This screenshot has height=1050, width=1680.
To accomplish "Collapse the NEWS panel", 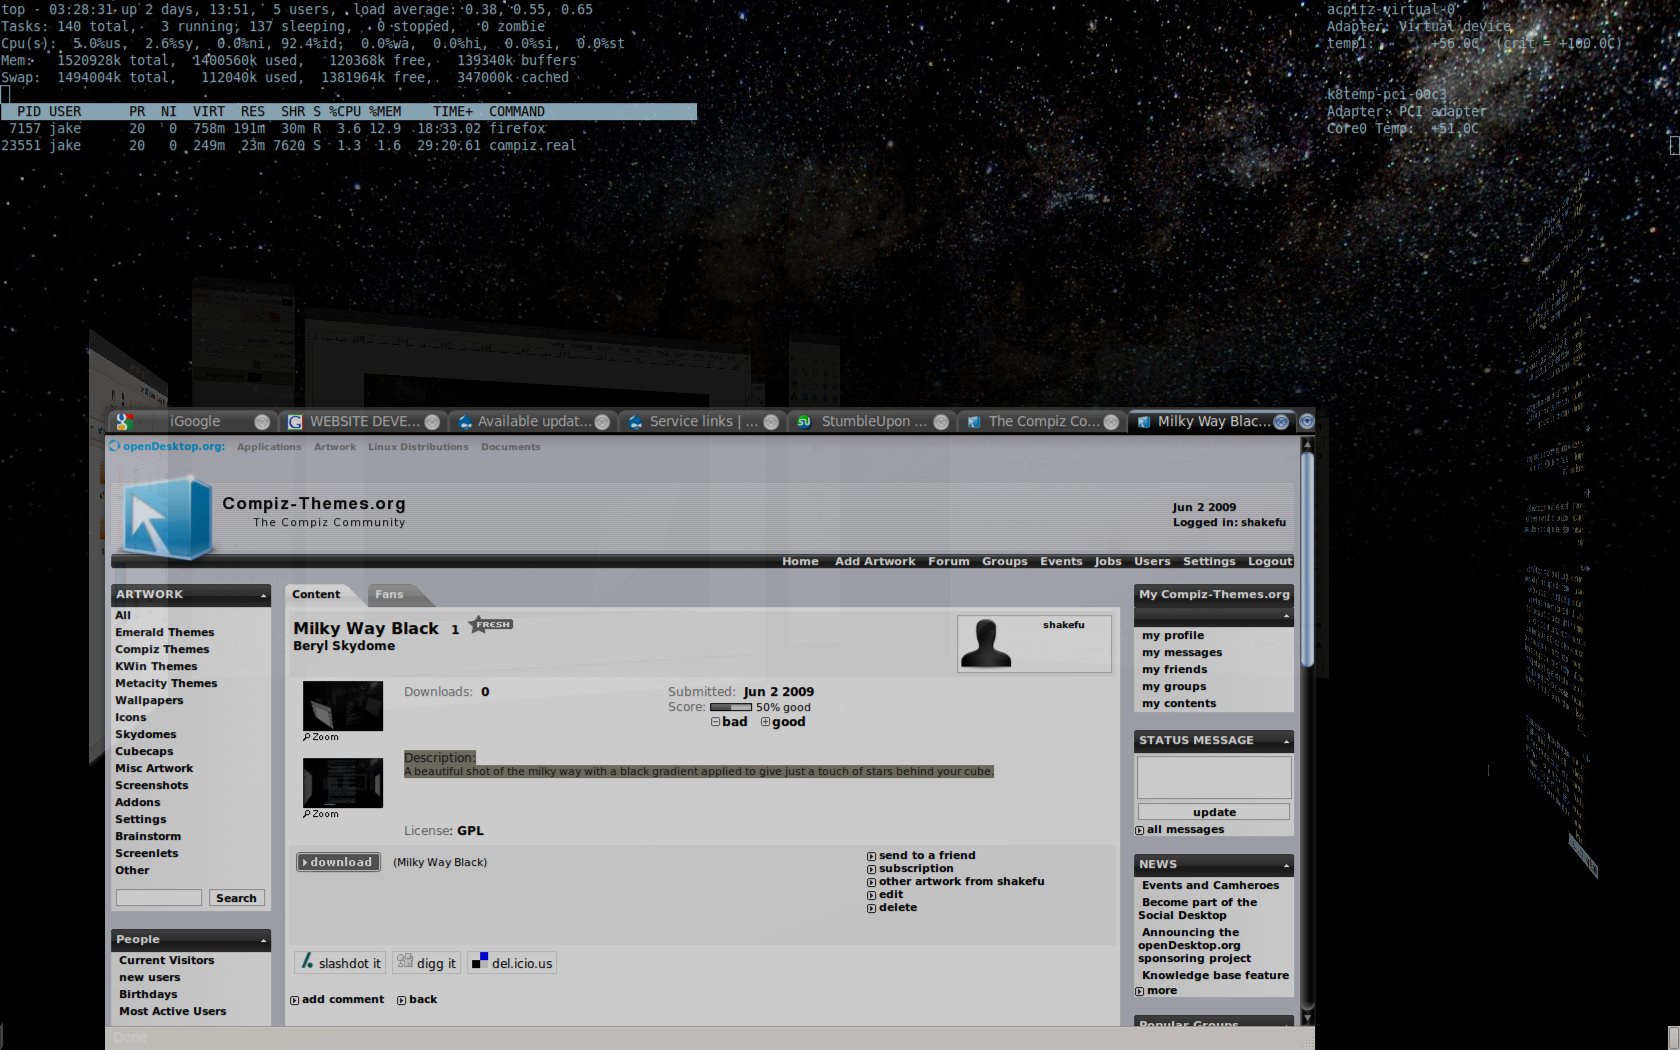I will click(x=1287, y=865).
